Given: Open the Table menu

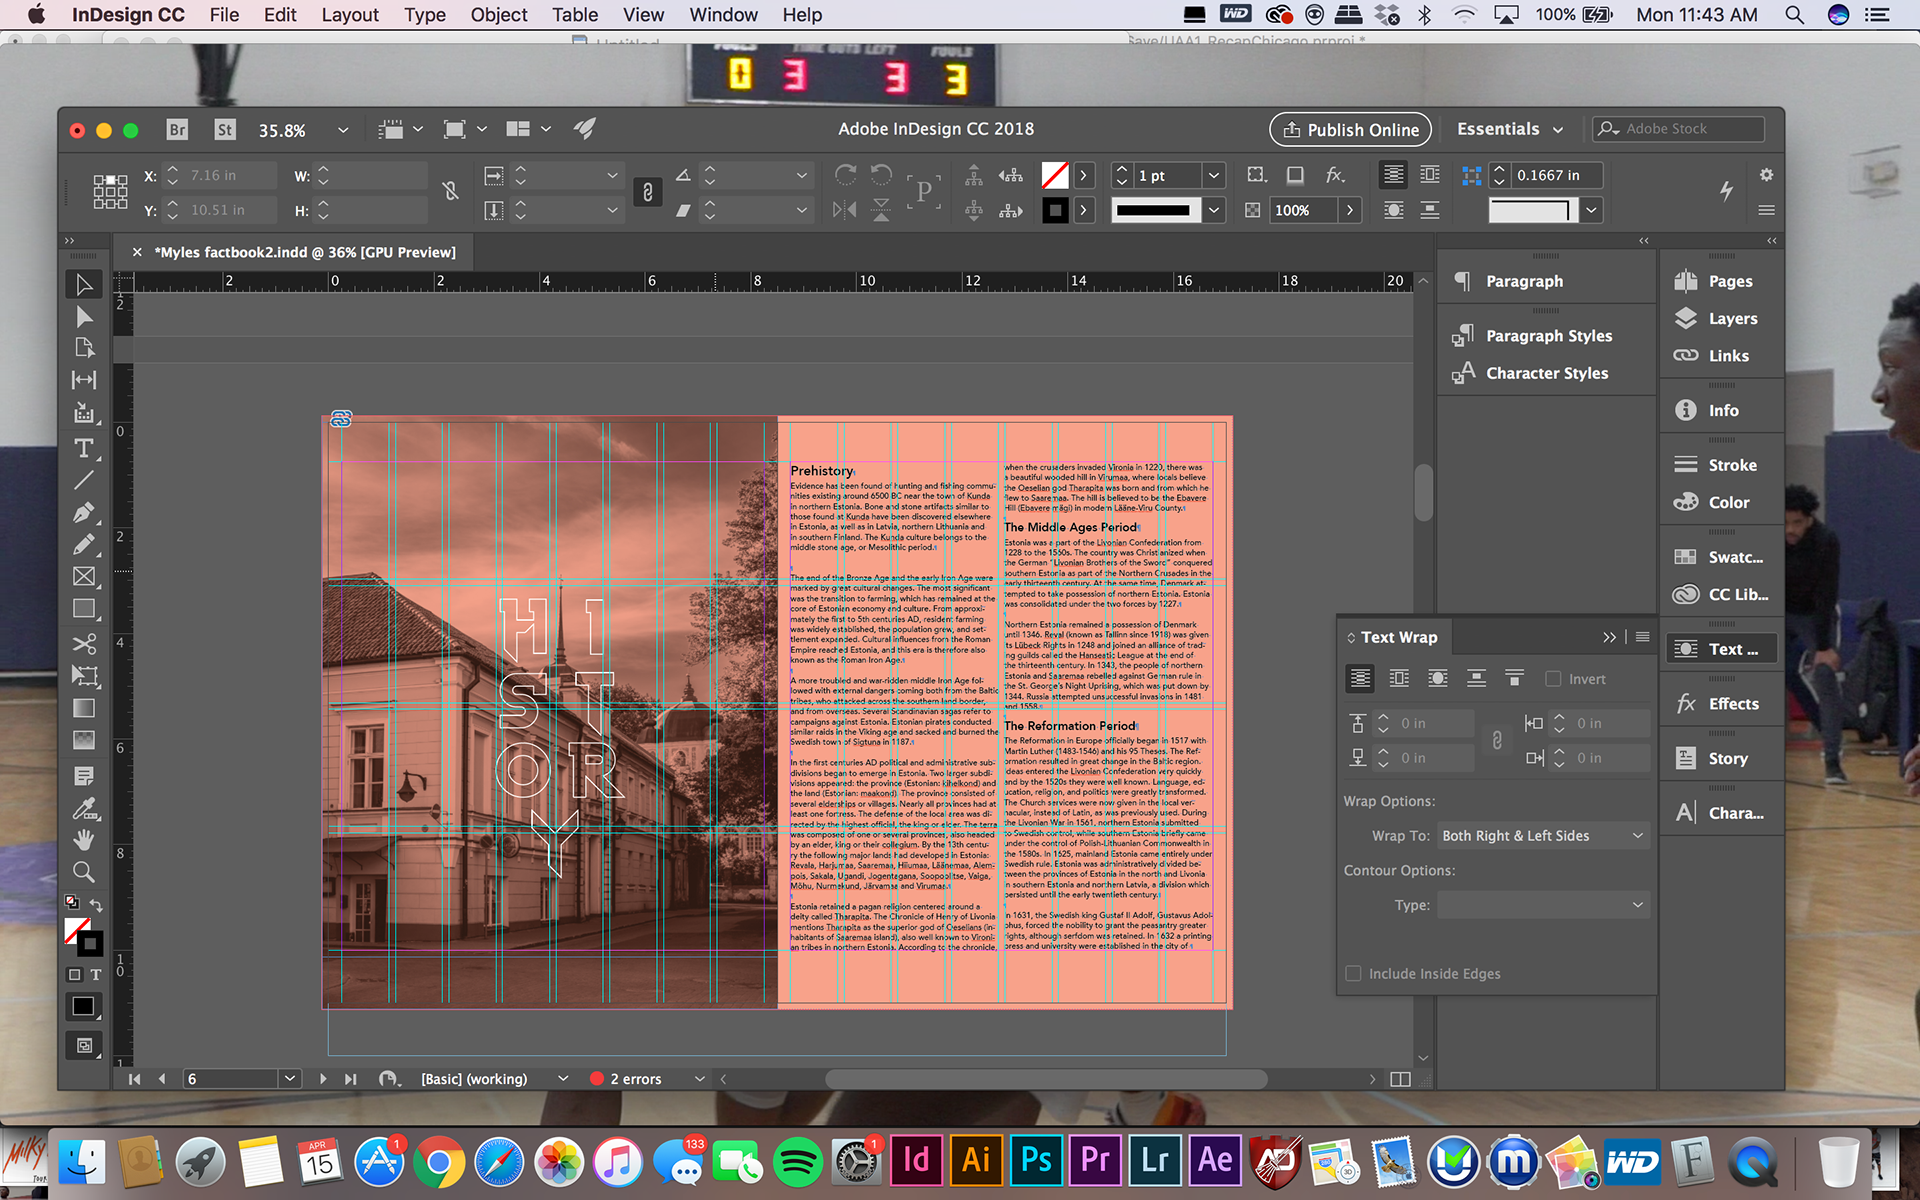Looking at the screenshot, I should [575, 15].
